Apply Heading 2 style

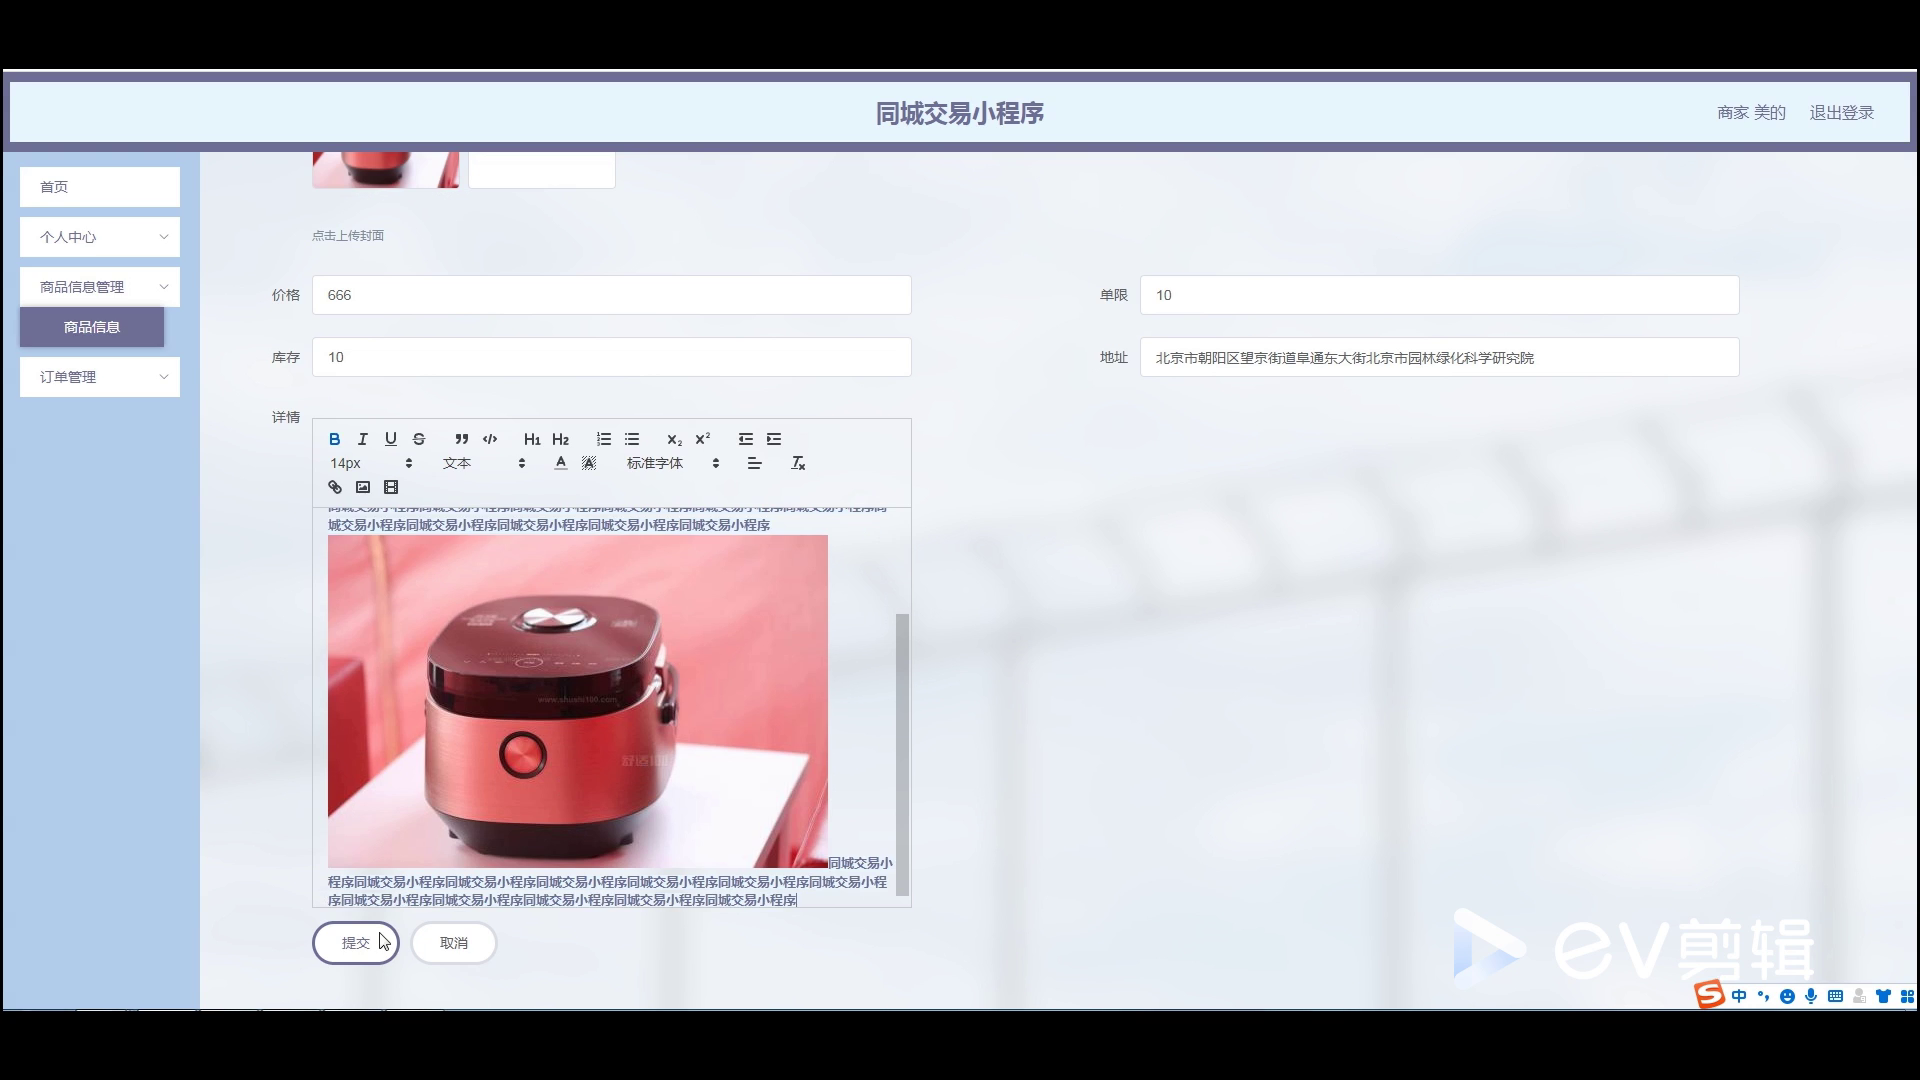[x=560, y=439]
